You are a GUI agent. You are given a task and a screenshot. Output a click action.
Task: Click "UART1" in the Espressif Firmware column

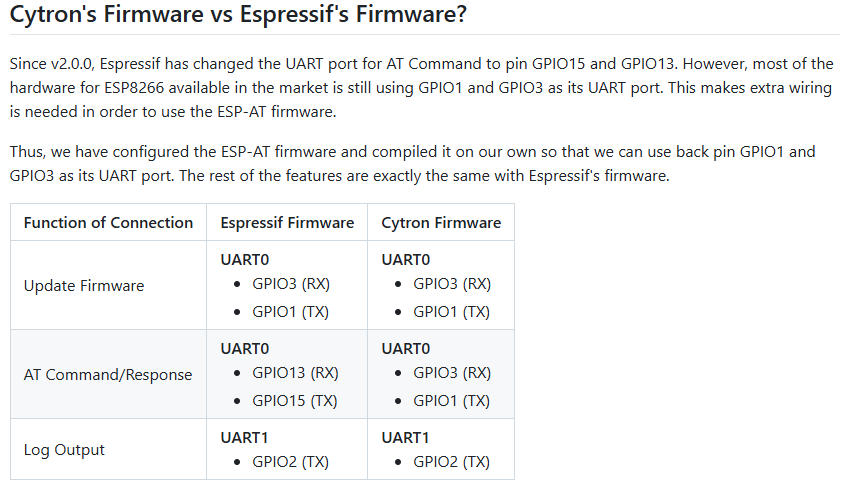[244, 437]
